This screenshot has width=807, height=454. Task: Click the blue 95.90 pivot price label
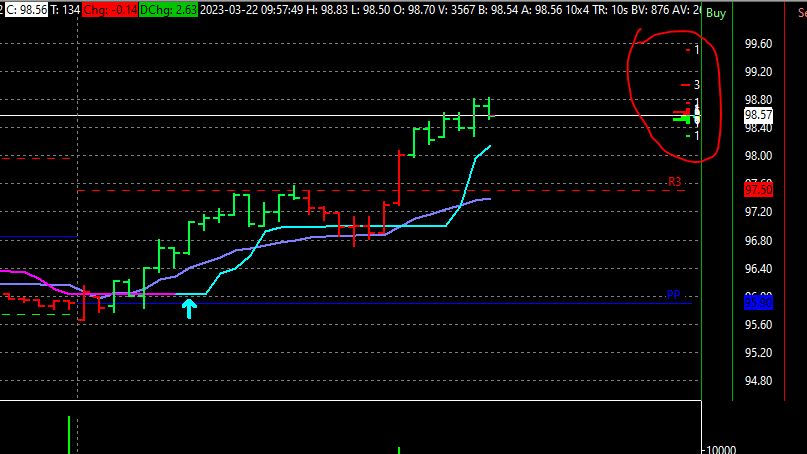759,303
